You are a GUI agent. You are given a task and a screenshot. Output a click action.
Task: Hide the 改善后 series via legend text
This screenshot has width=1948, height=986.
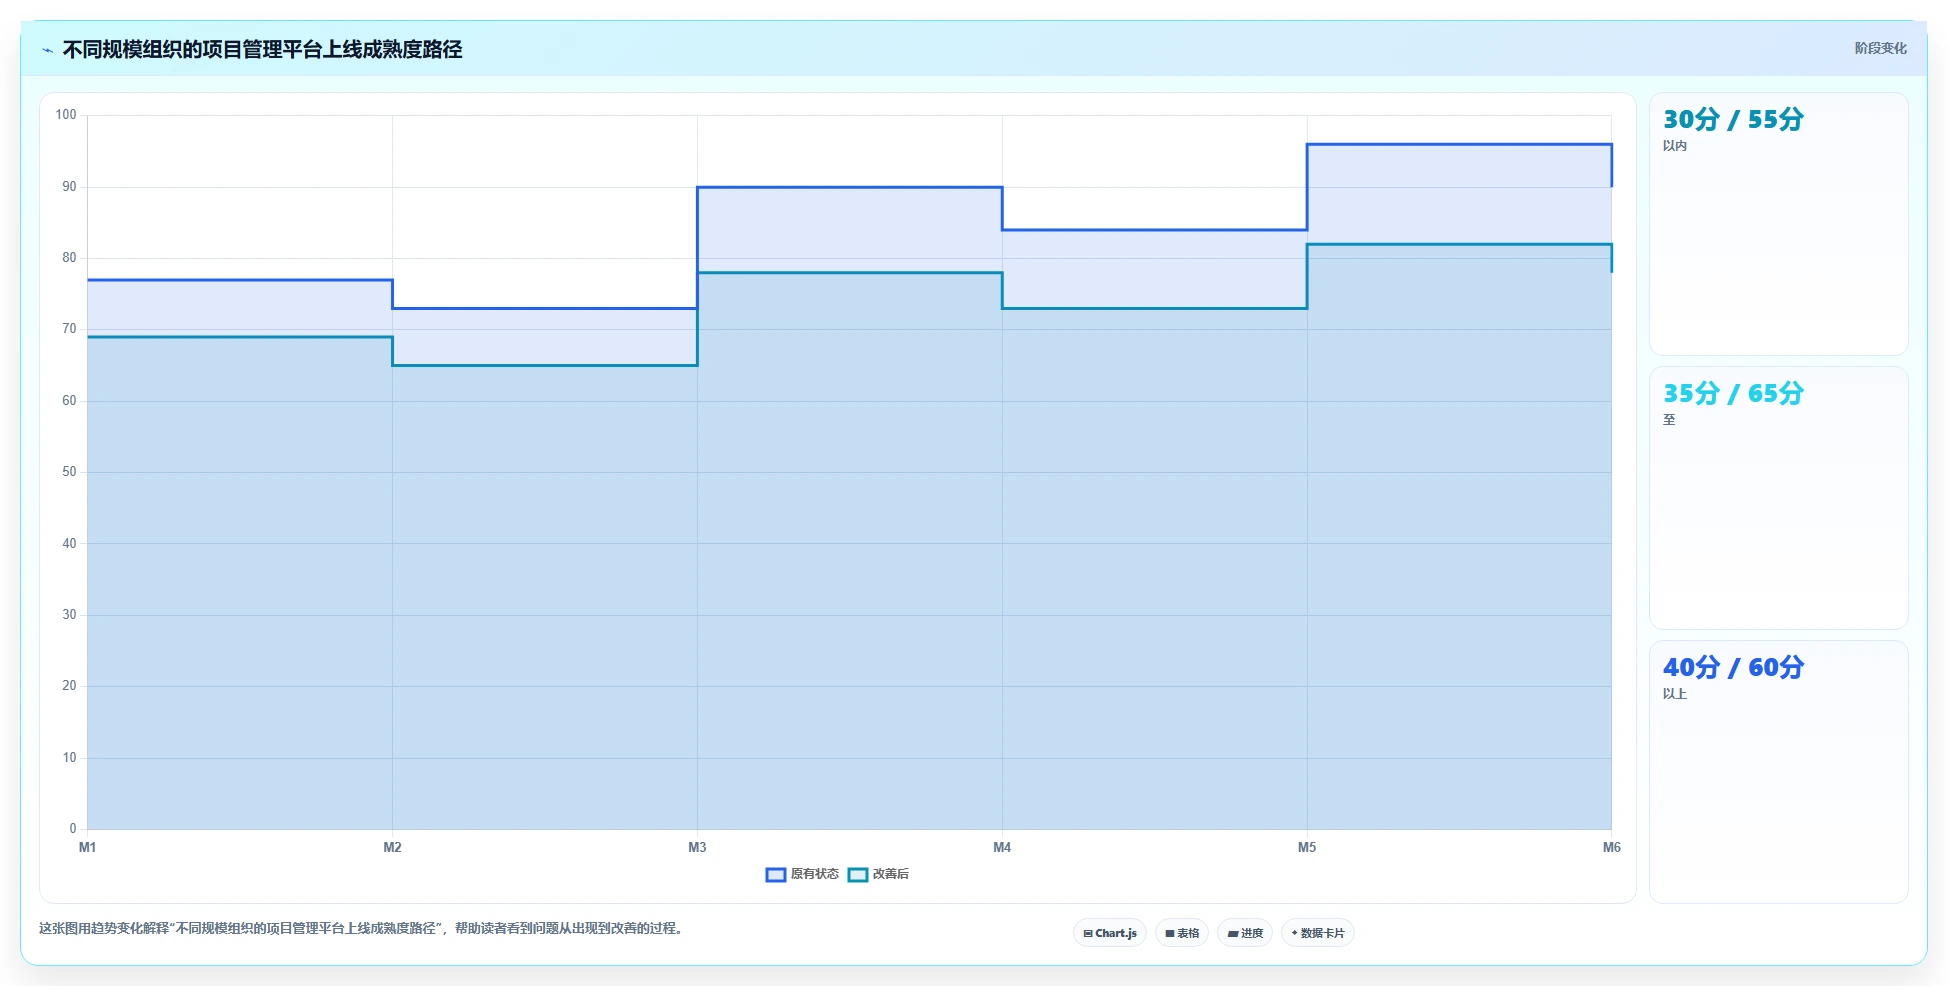click(x=890, y=874)
